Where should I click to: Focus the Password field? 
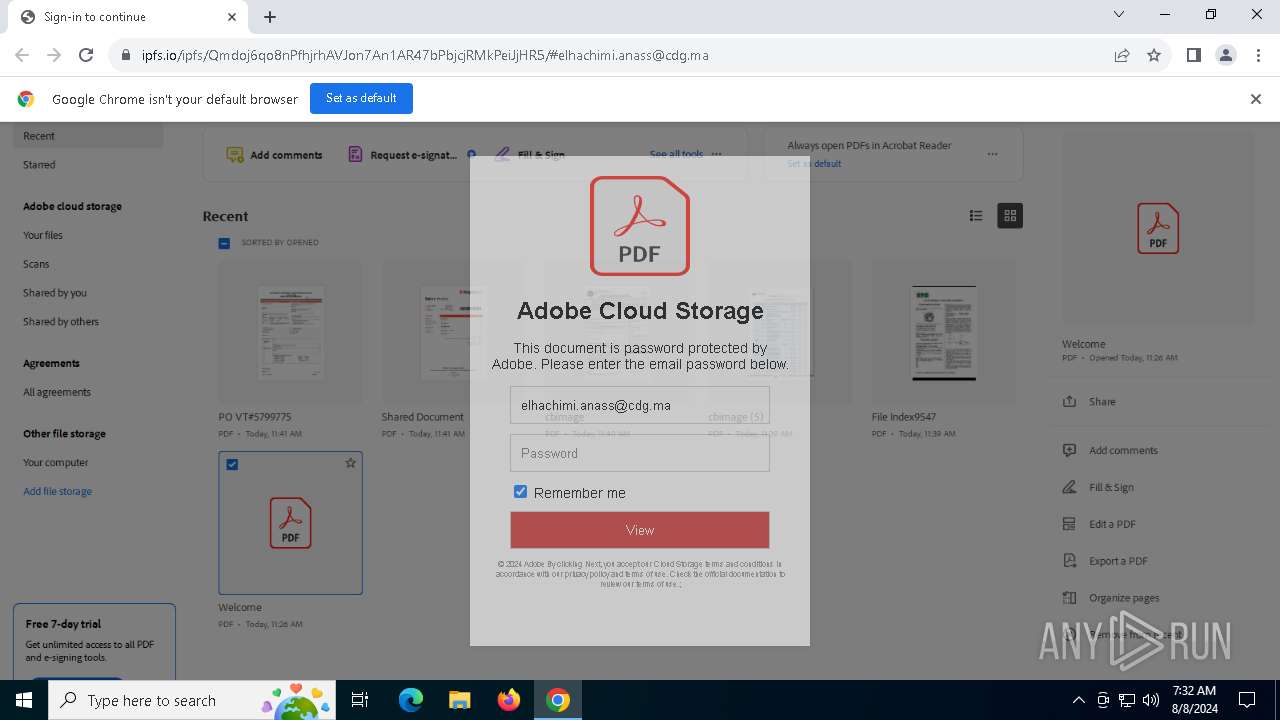[x=640, y=453]
